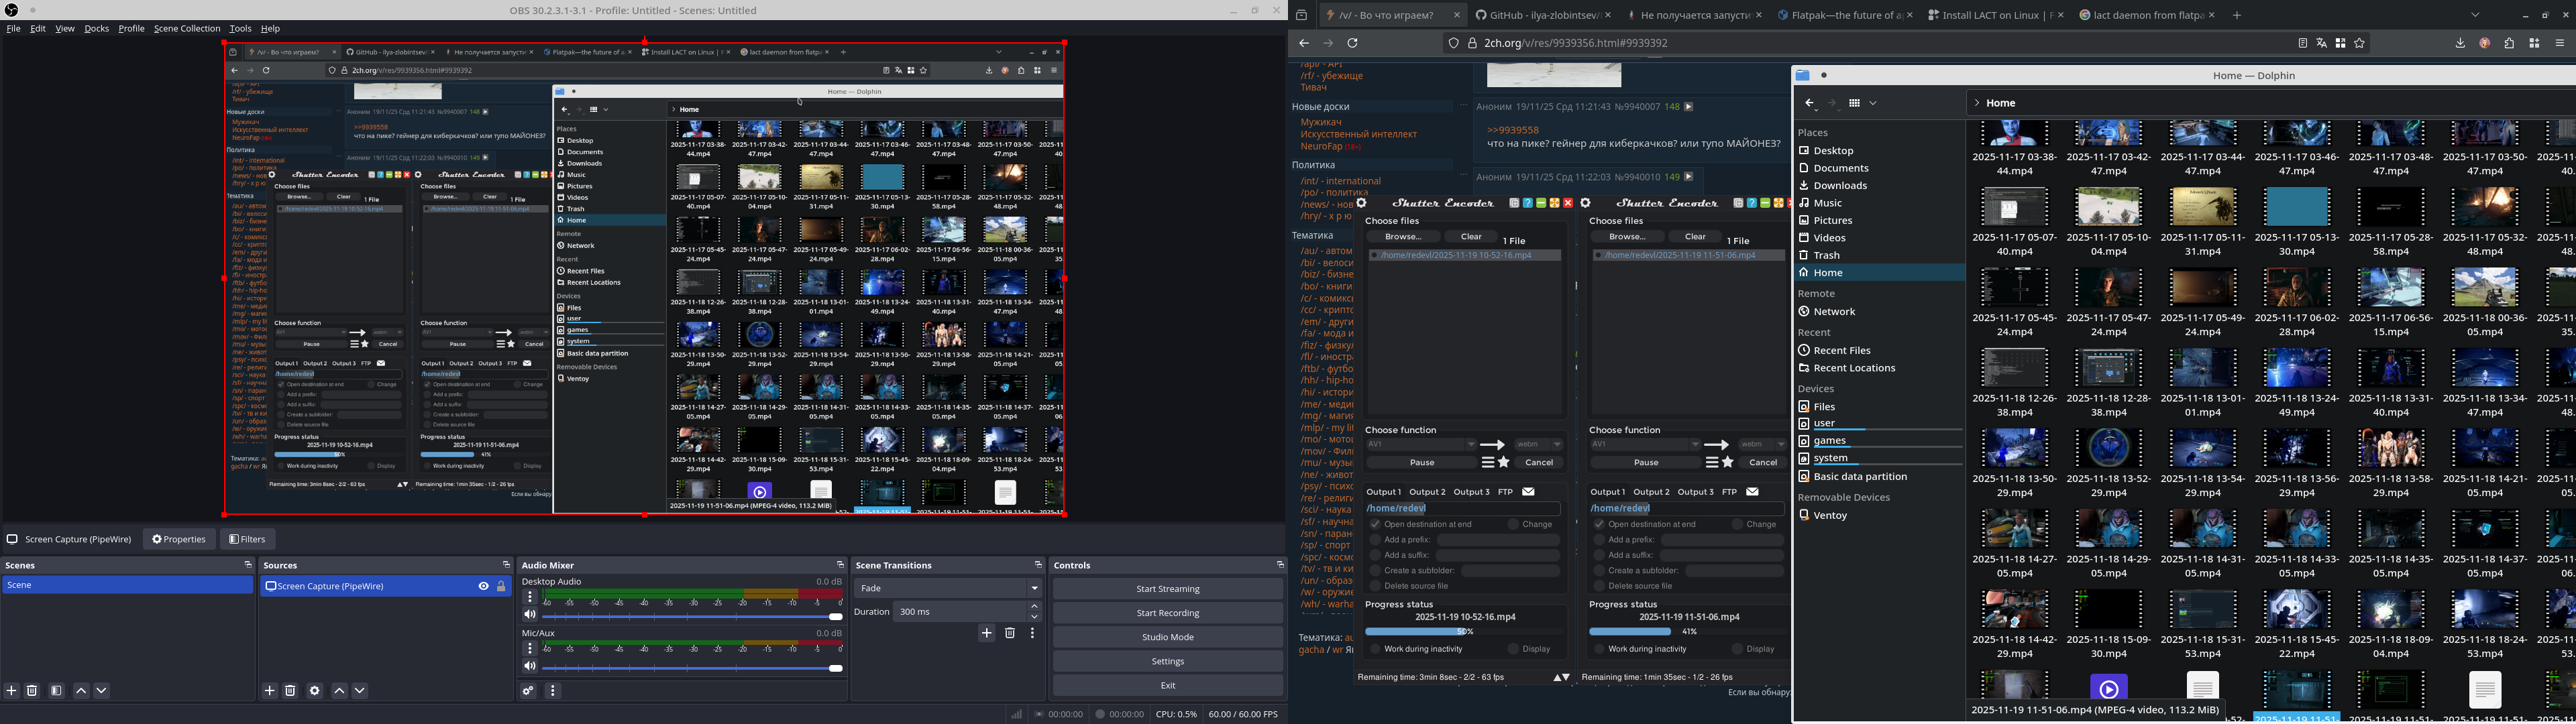Image resolution: width=2576 pixels, height=724 pixels.
Task: Toggle visibility eye of Screen Capture source
Action: 483,586
